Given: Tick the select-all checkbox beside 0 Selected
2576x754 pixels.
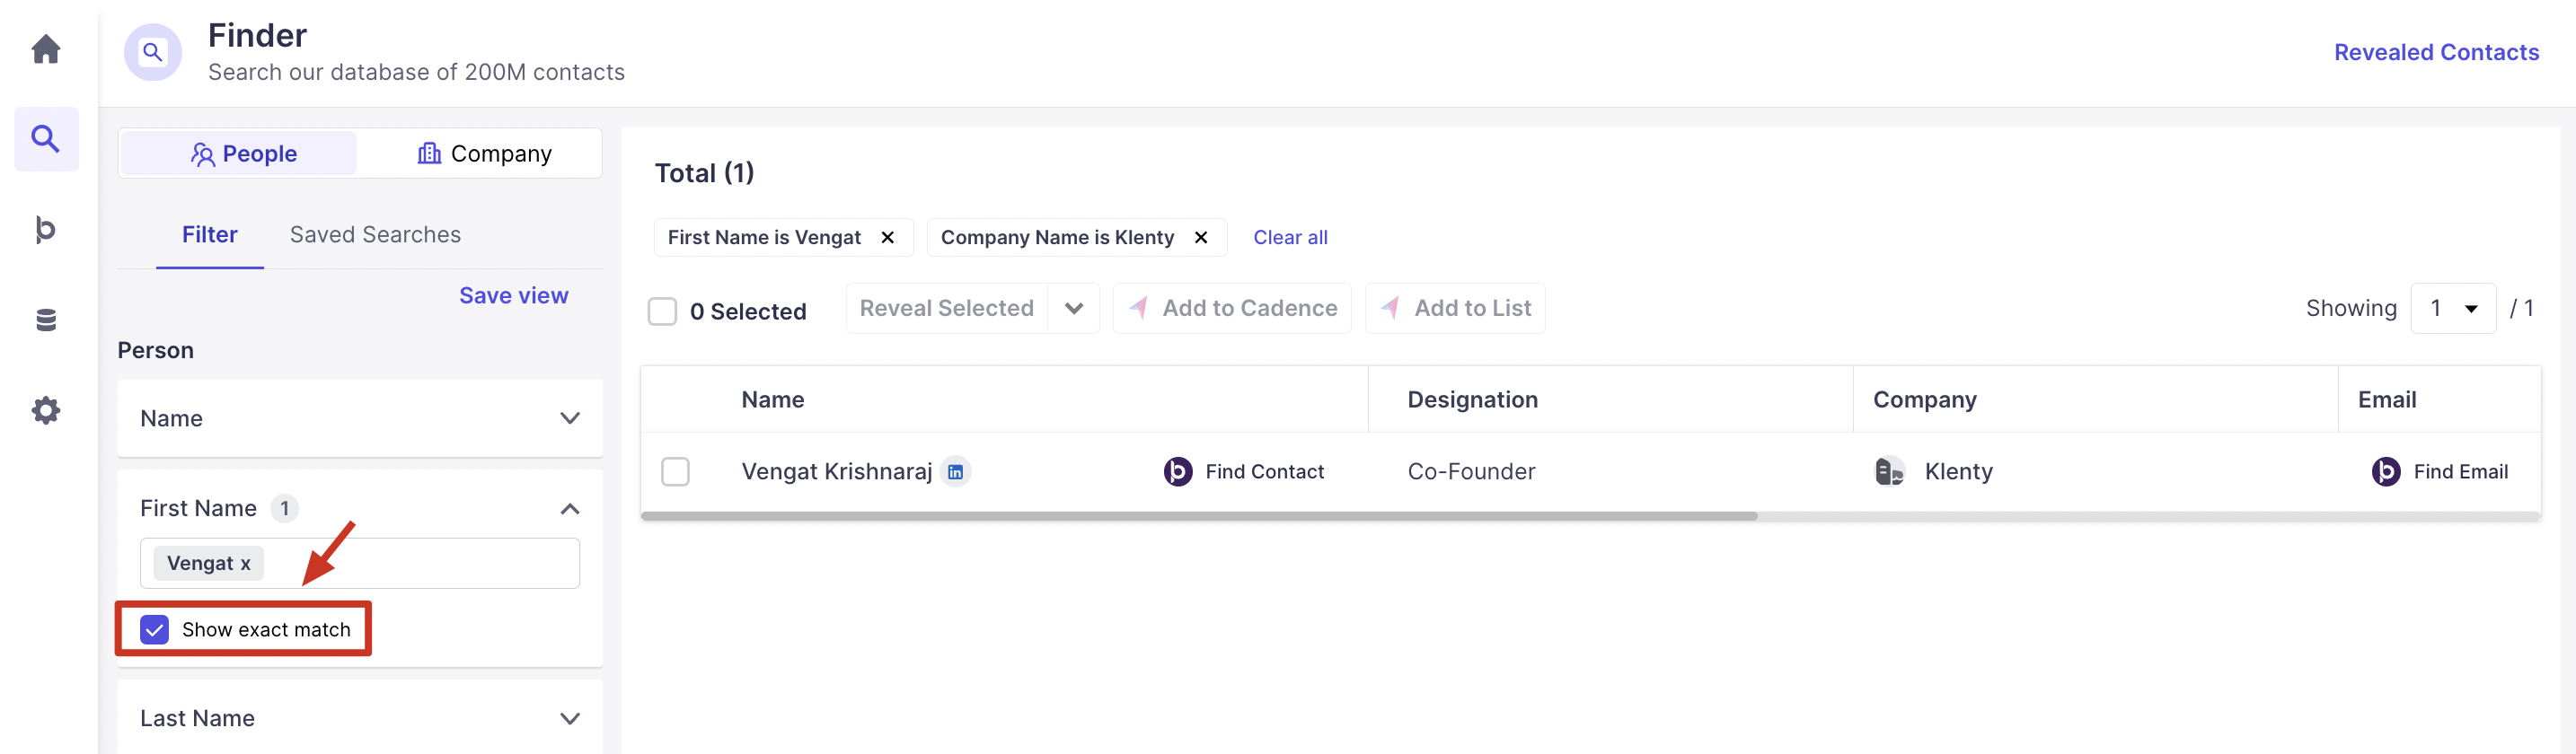Looking at the screenshot, I should click(662, 312).
